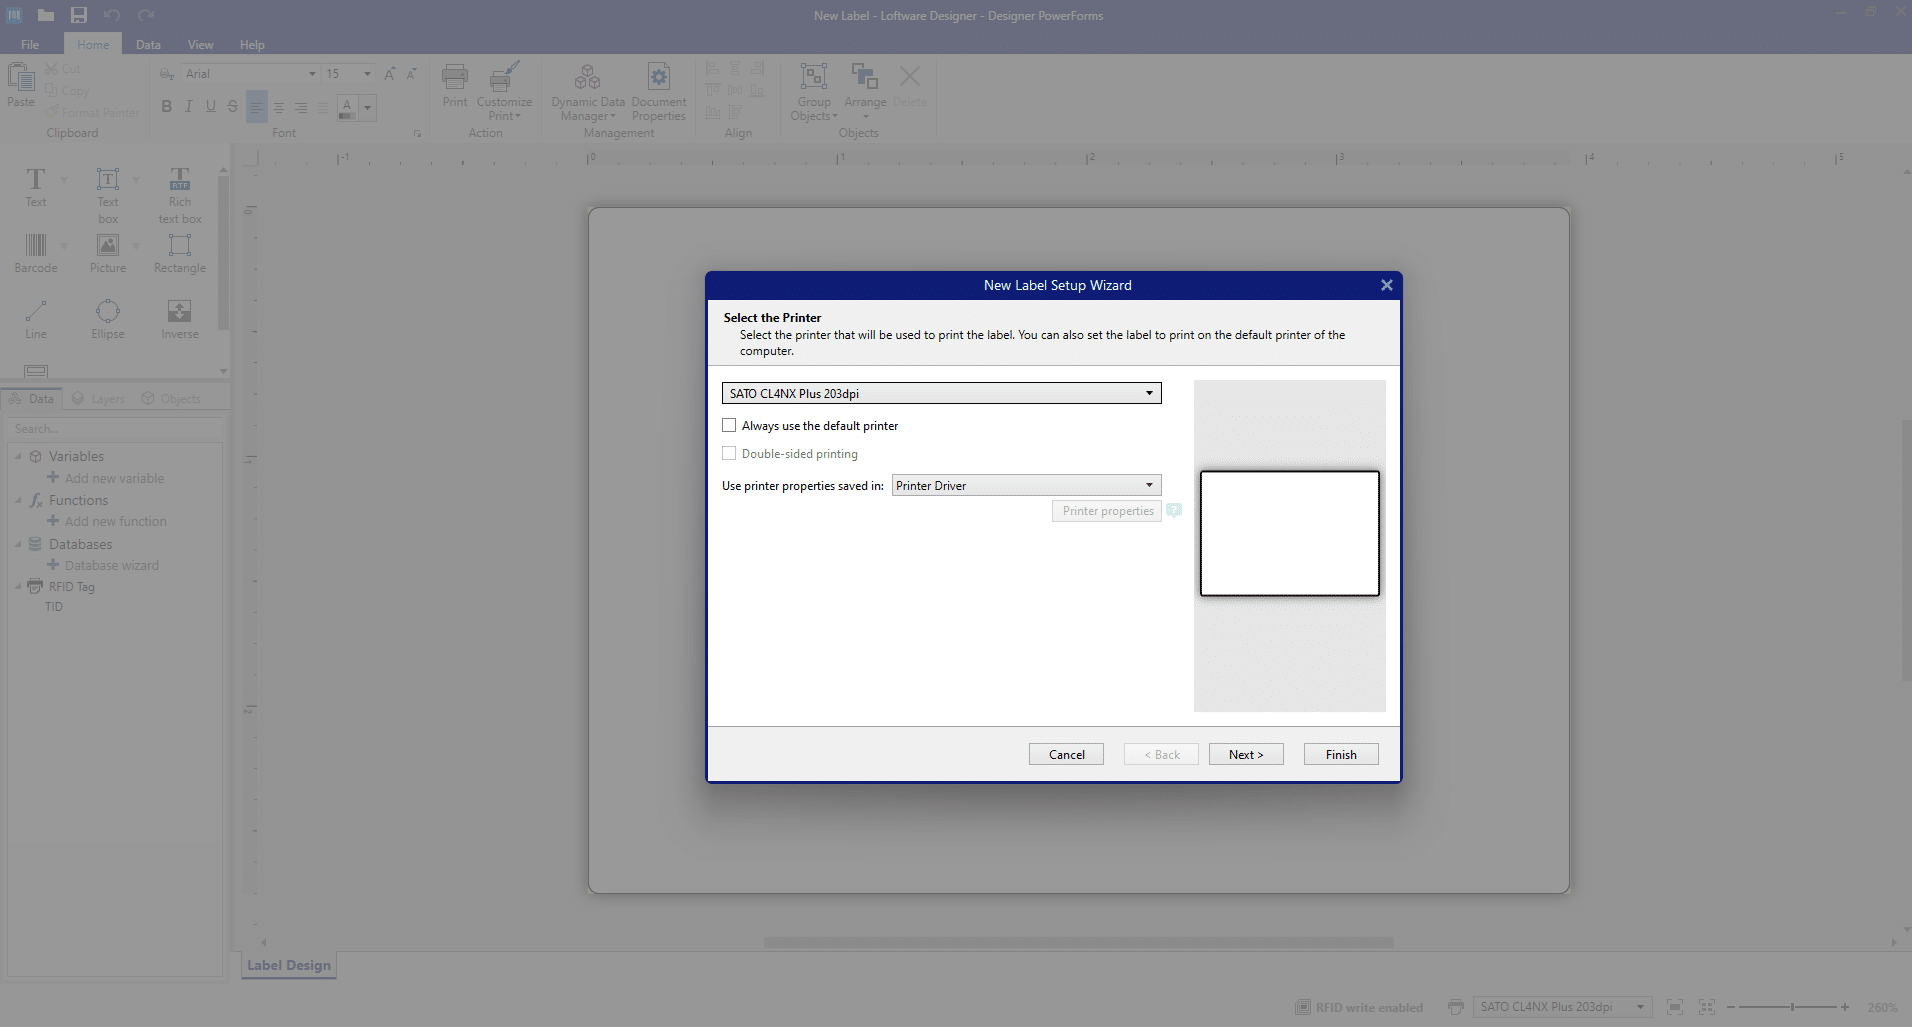Open the Dynamic Data Manager

588,92
